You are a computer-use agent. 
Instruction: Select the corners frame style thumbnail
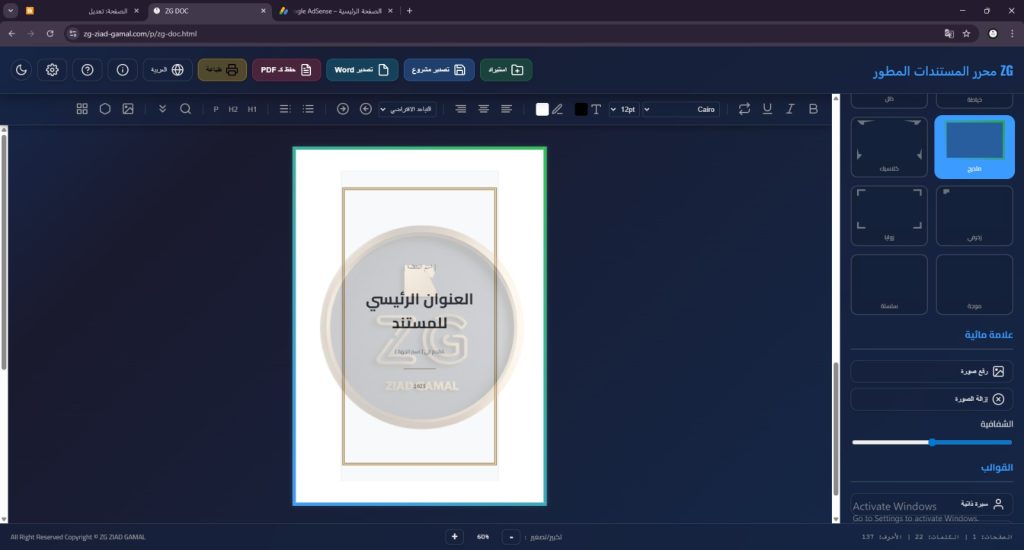point(889,216)
